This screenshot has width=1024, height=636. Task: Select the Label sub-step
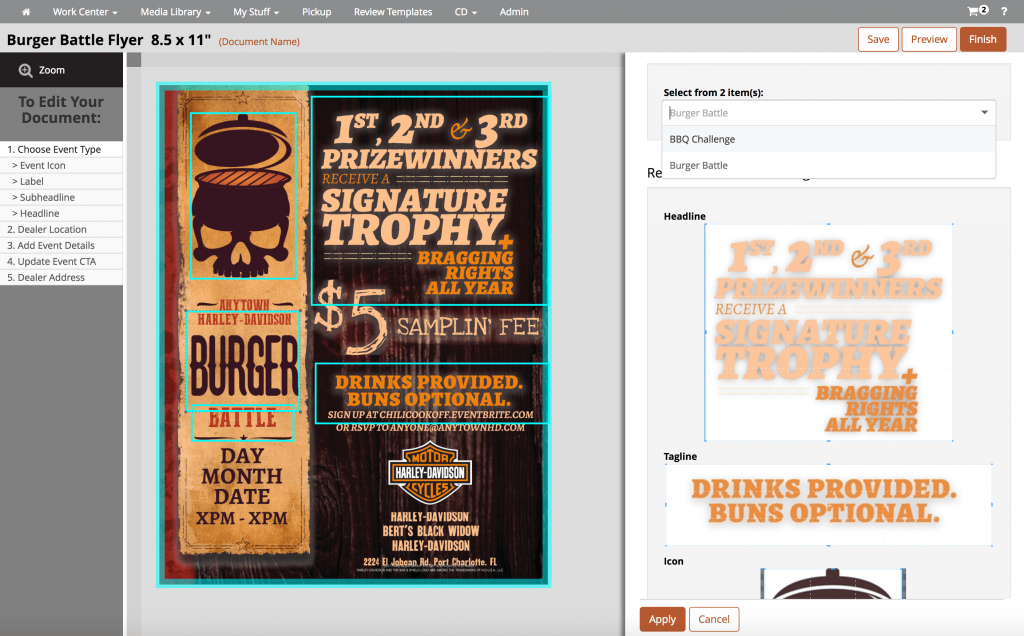pyautogui.click(x=61, y=182)
